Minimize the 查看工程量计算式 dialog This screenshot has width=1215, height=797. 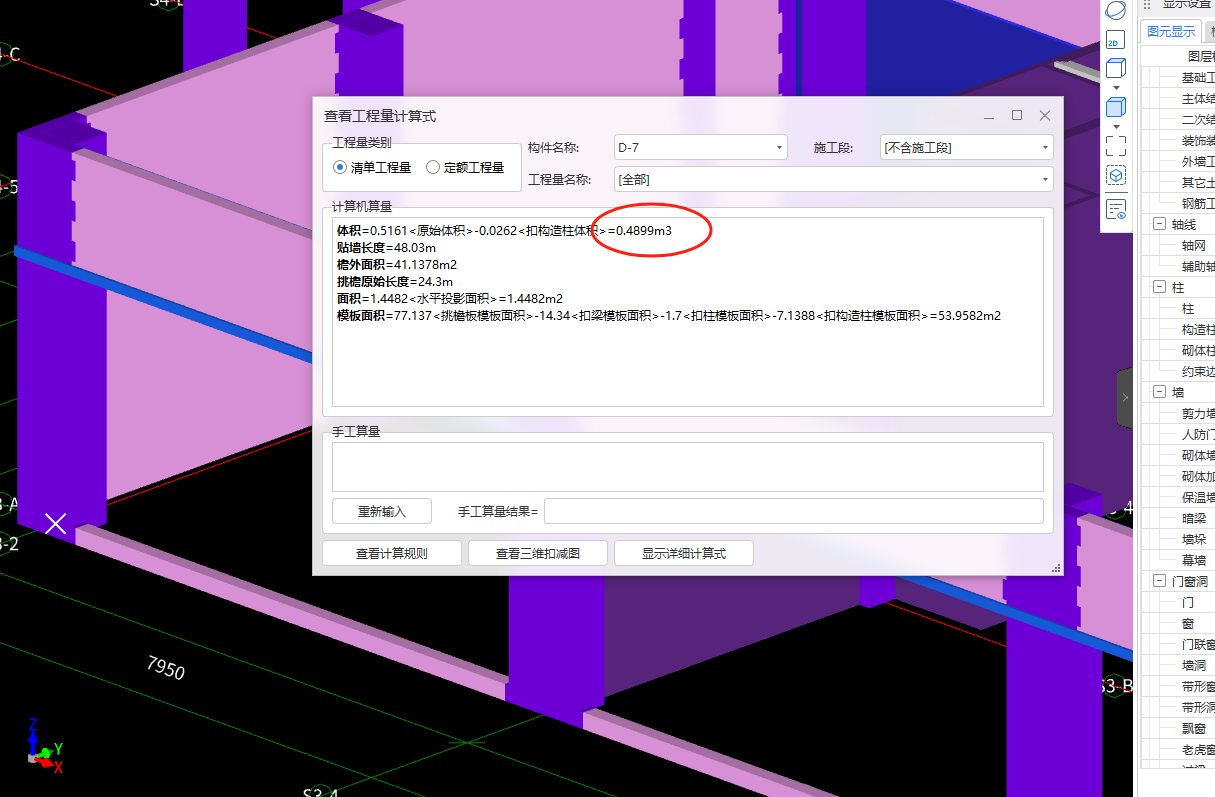989,116
